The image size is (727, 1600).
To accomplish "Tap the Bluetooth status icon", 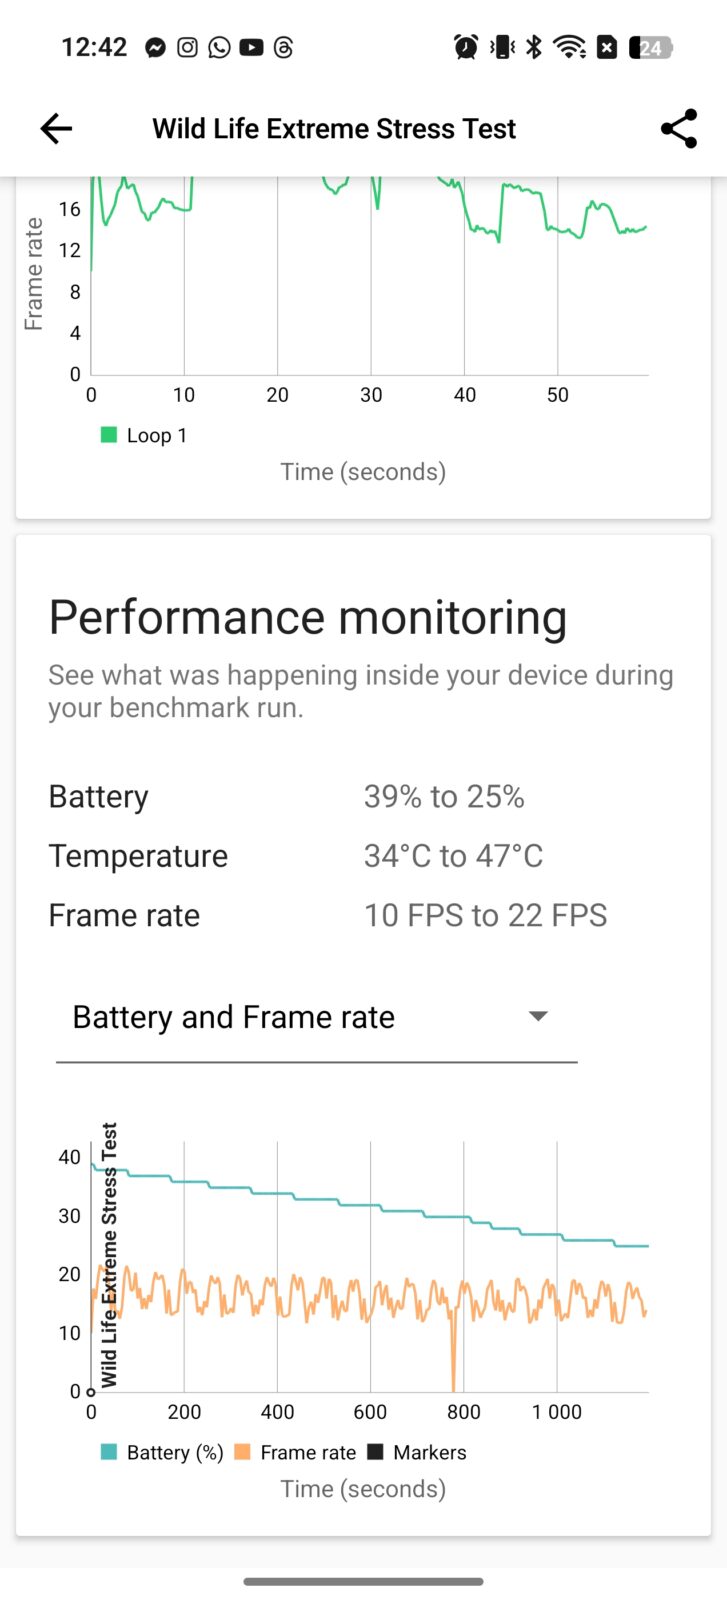I will click(x=534, y=47).
